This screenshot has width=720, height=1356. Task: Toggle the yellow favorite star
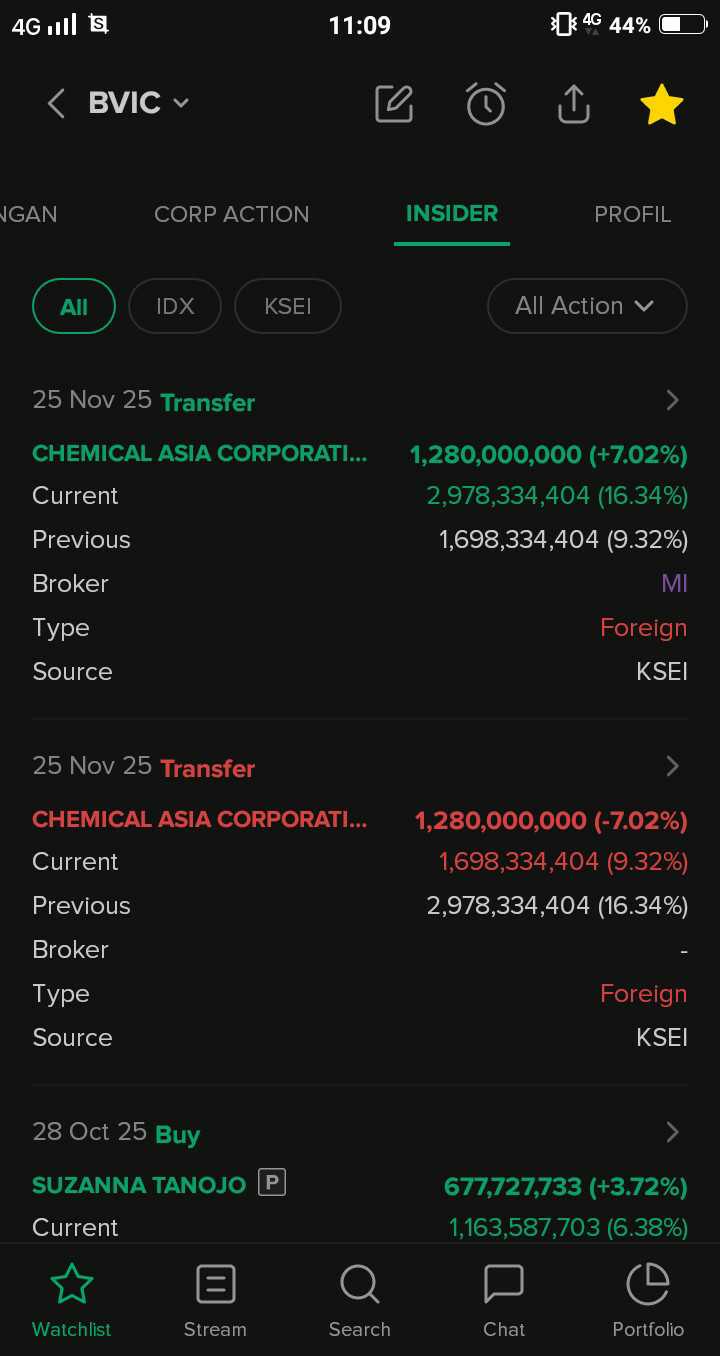662,104
